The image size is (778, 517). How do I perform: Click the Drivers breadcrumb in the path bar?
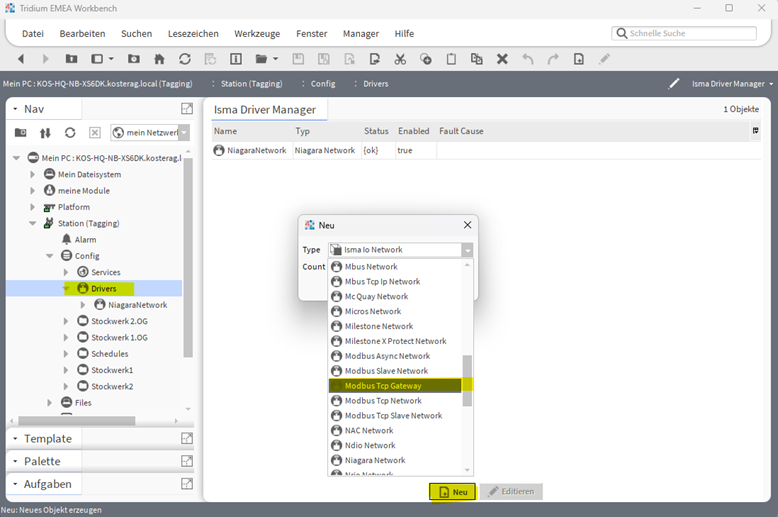point(376,84)
